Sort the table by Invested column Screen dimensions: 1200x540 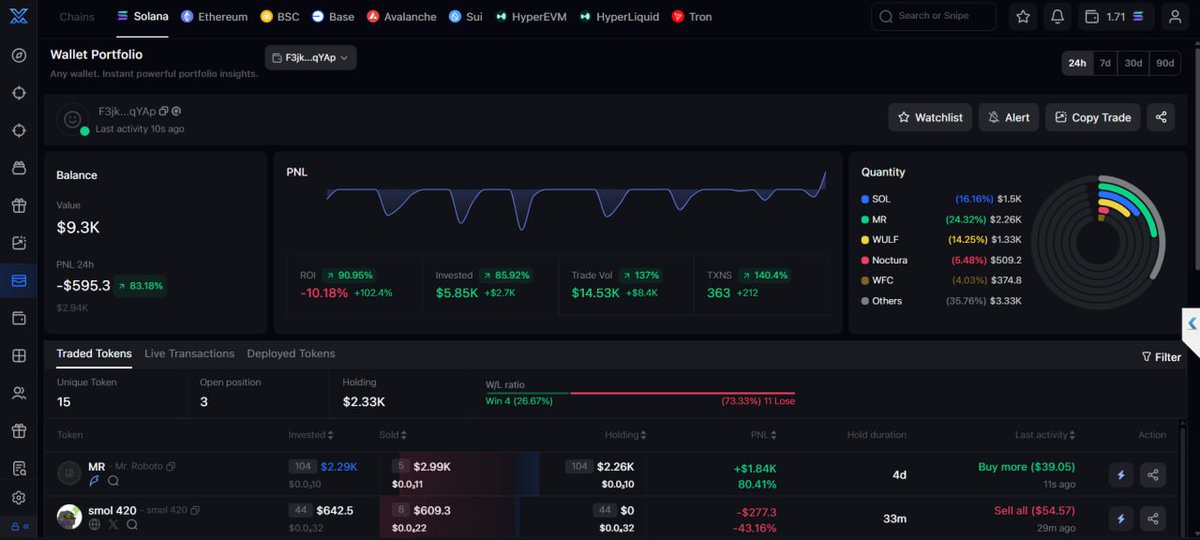coord(311,435)
